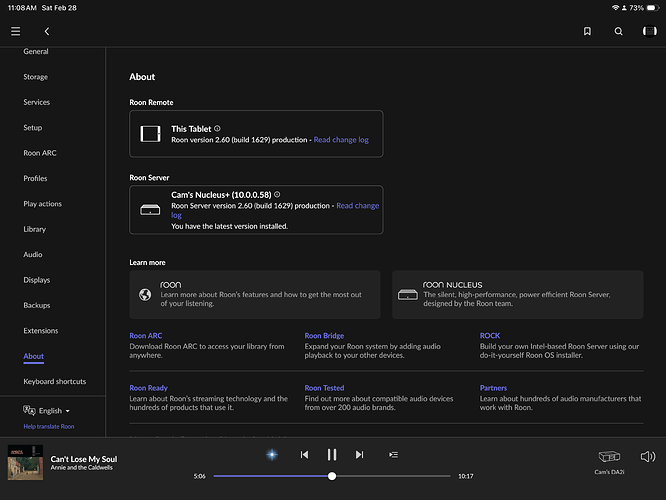The width and height of the screenshot is (666, 500).
Task: Expand the English language dropdown
Action: tap(47, 410)
